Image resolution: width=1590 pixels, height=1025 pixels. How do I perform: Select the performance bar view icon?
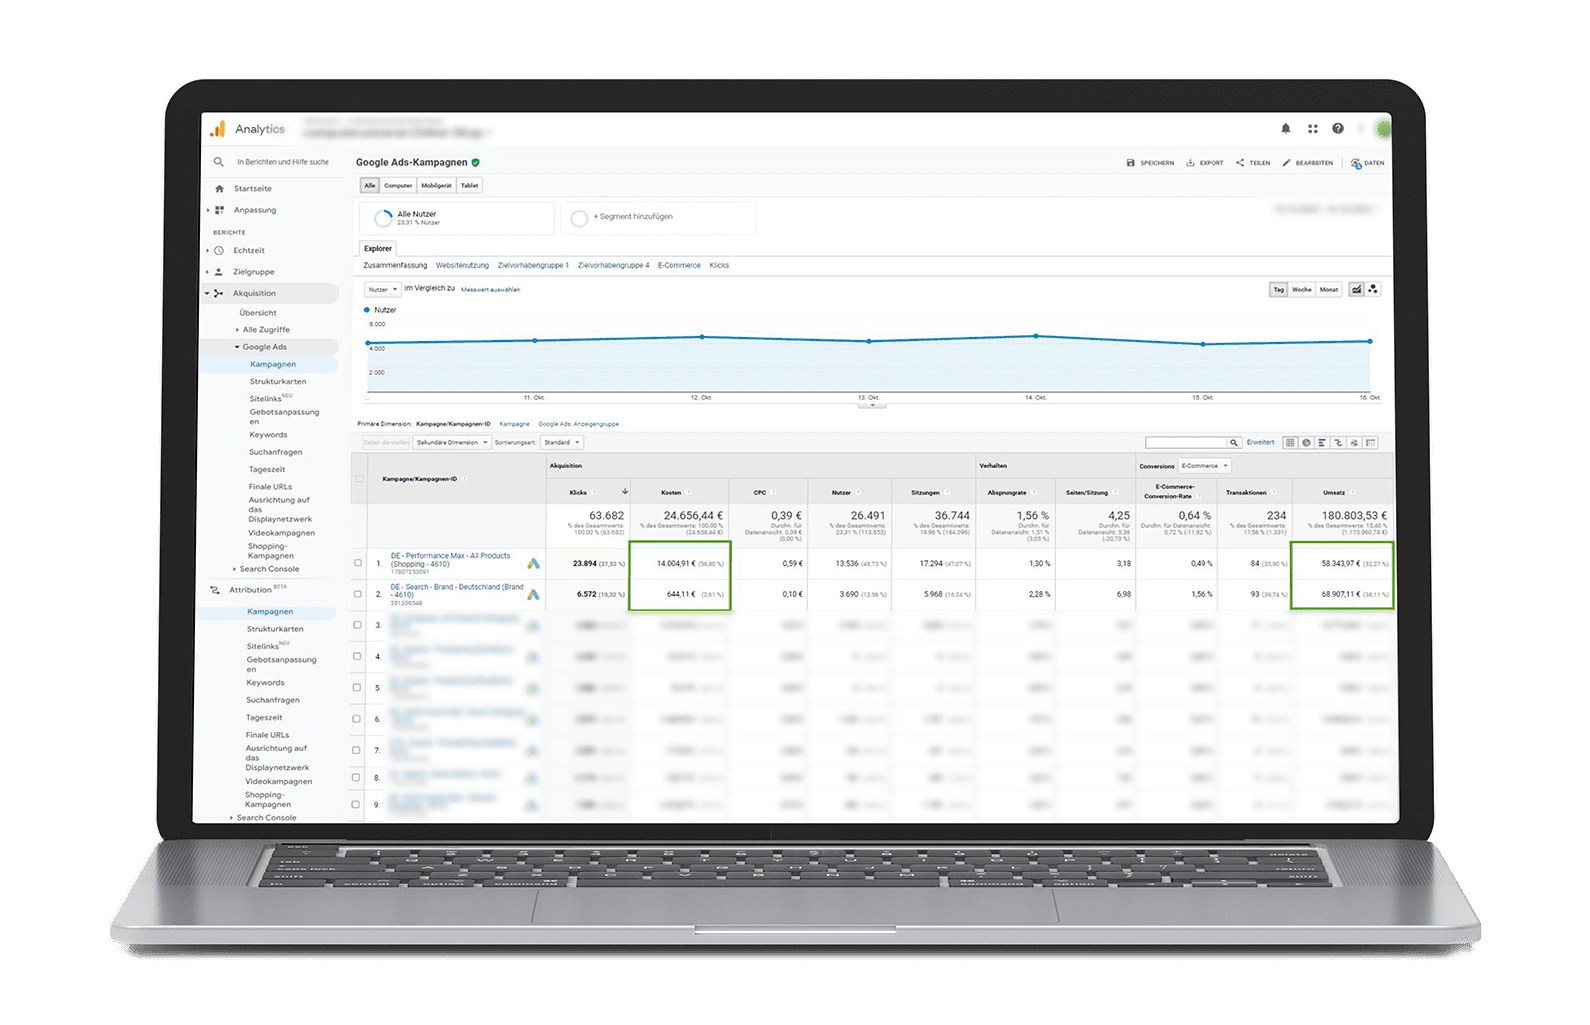pos(1322,442)
